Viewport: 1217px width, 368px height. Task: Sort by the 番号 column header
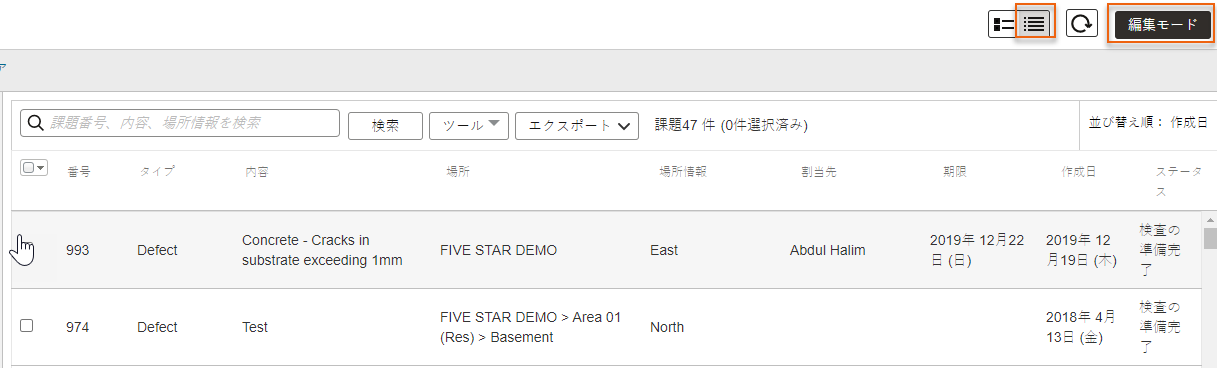tap(79, 172)
